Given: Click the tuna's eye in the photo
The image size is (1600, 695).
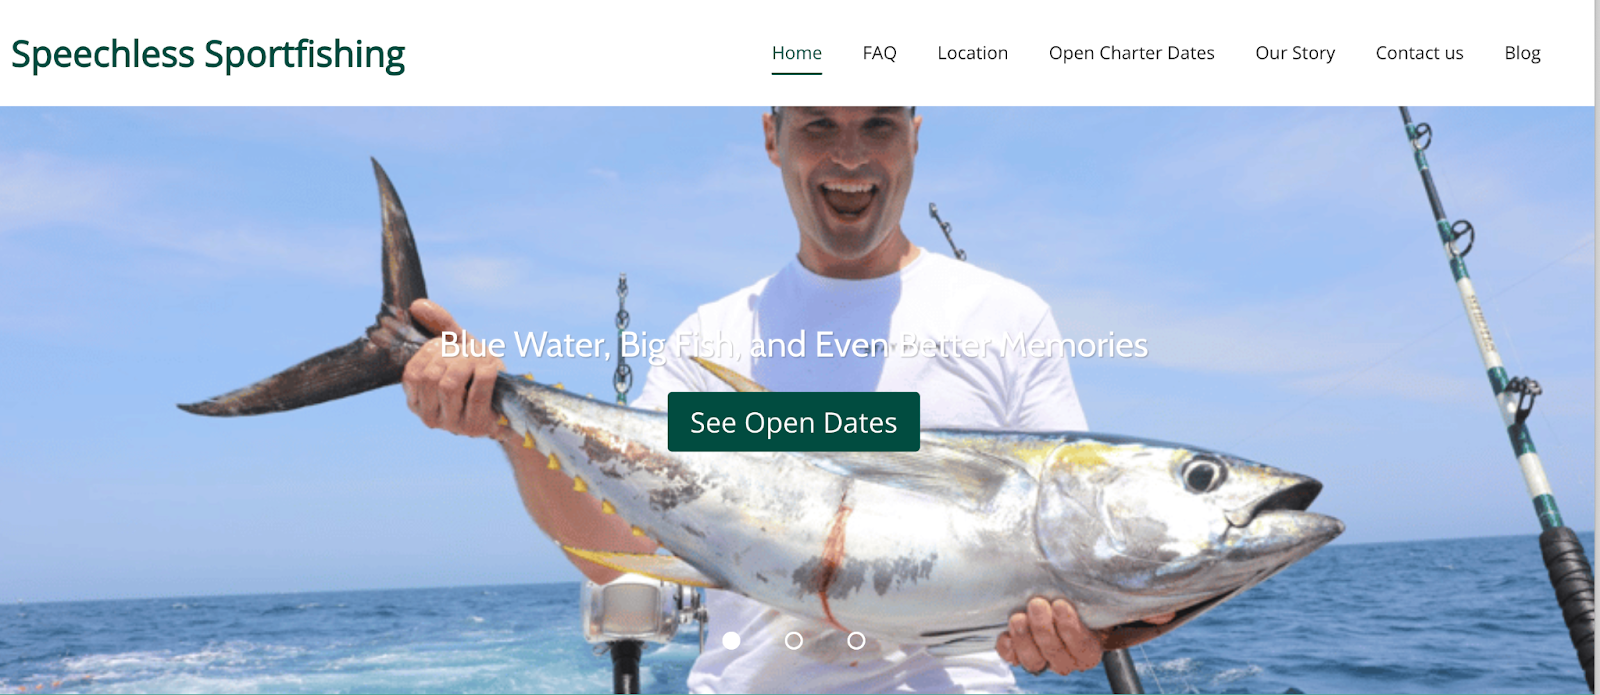Looking at the screenshot, I should (x=1203, y=473).
